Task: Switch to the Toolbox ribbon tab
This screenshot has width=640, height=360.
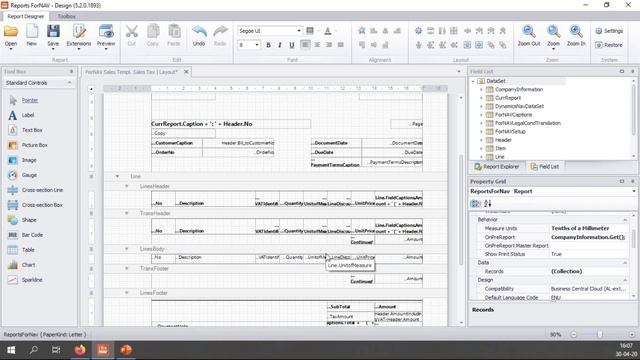Action: pyautogui.click(x=67, y=16)
